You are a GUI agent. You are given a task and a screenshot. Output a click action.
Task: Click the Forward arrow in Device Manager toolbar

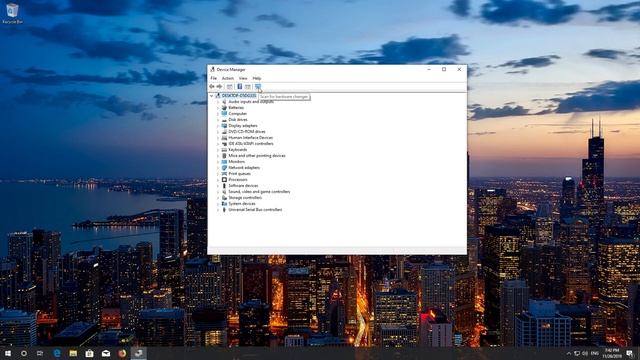[219, 87]
